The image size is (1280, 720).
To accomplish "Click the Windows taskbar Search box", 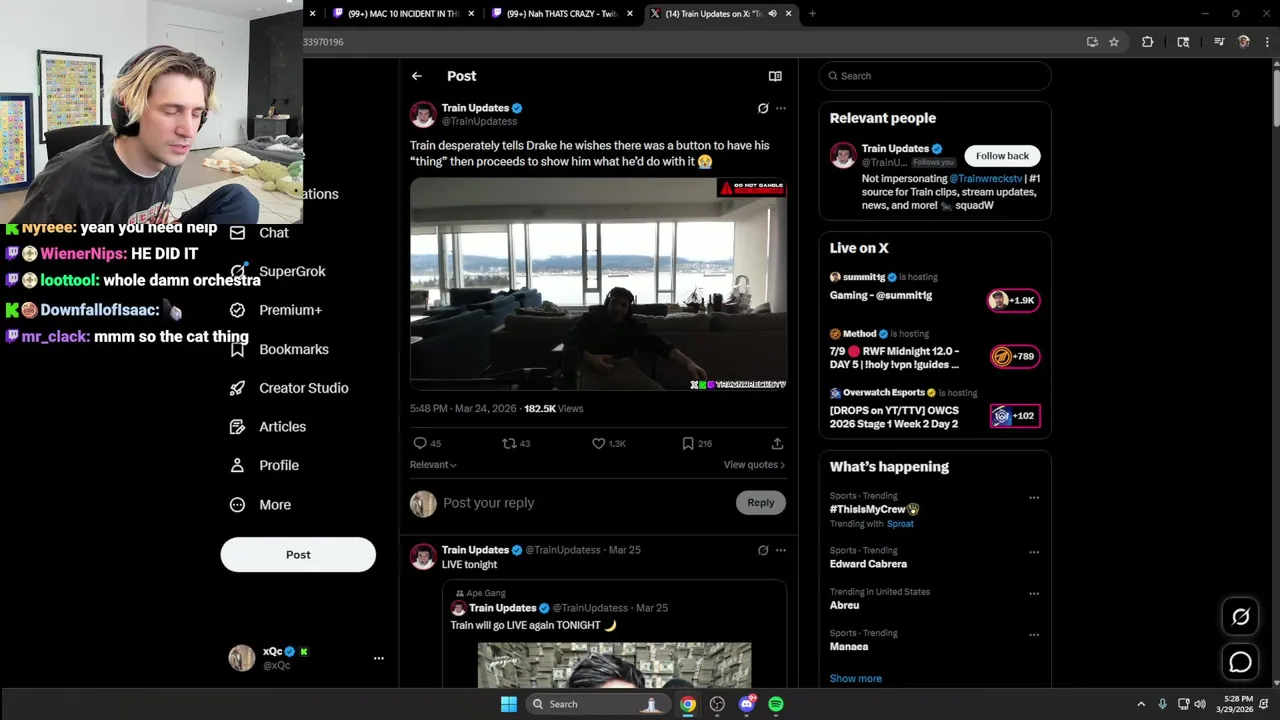I will [x=596, y=704].
